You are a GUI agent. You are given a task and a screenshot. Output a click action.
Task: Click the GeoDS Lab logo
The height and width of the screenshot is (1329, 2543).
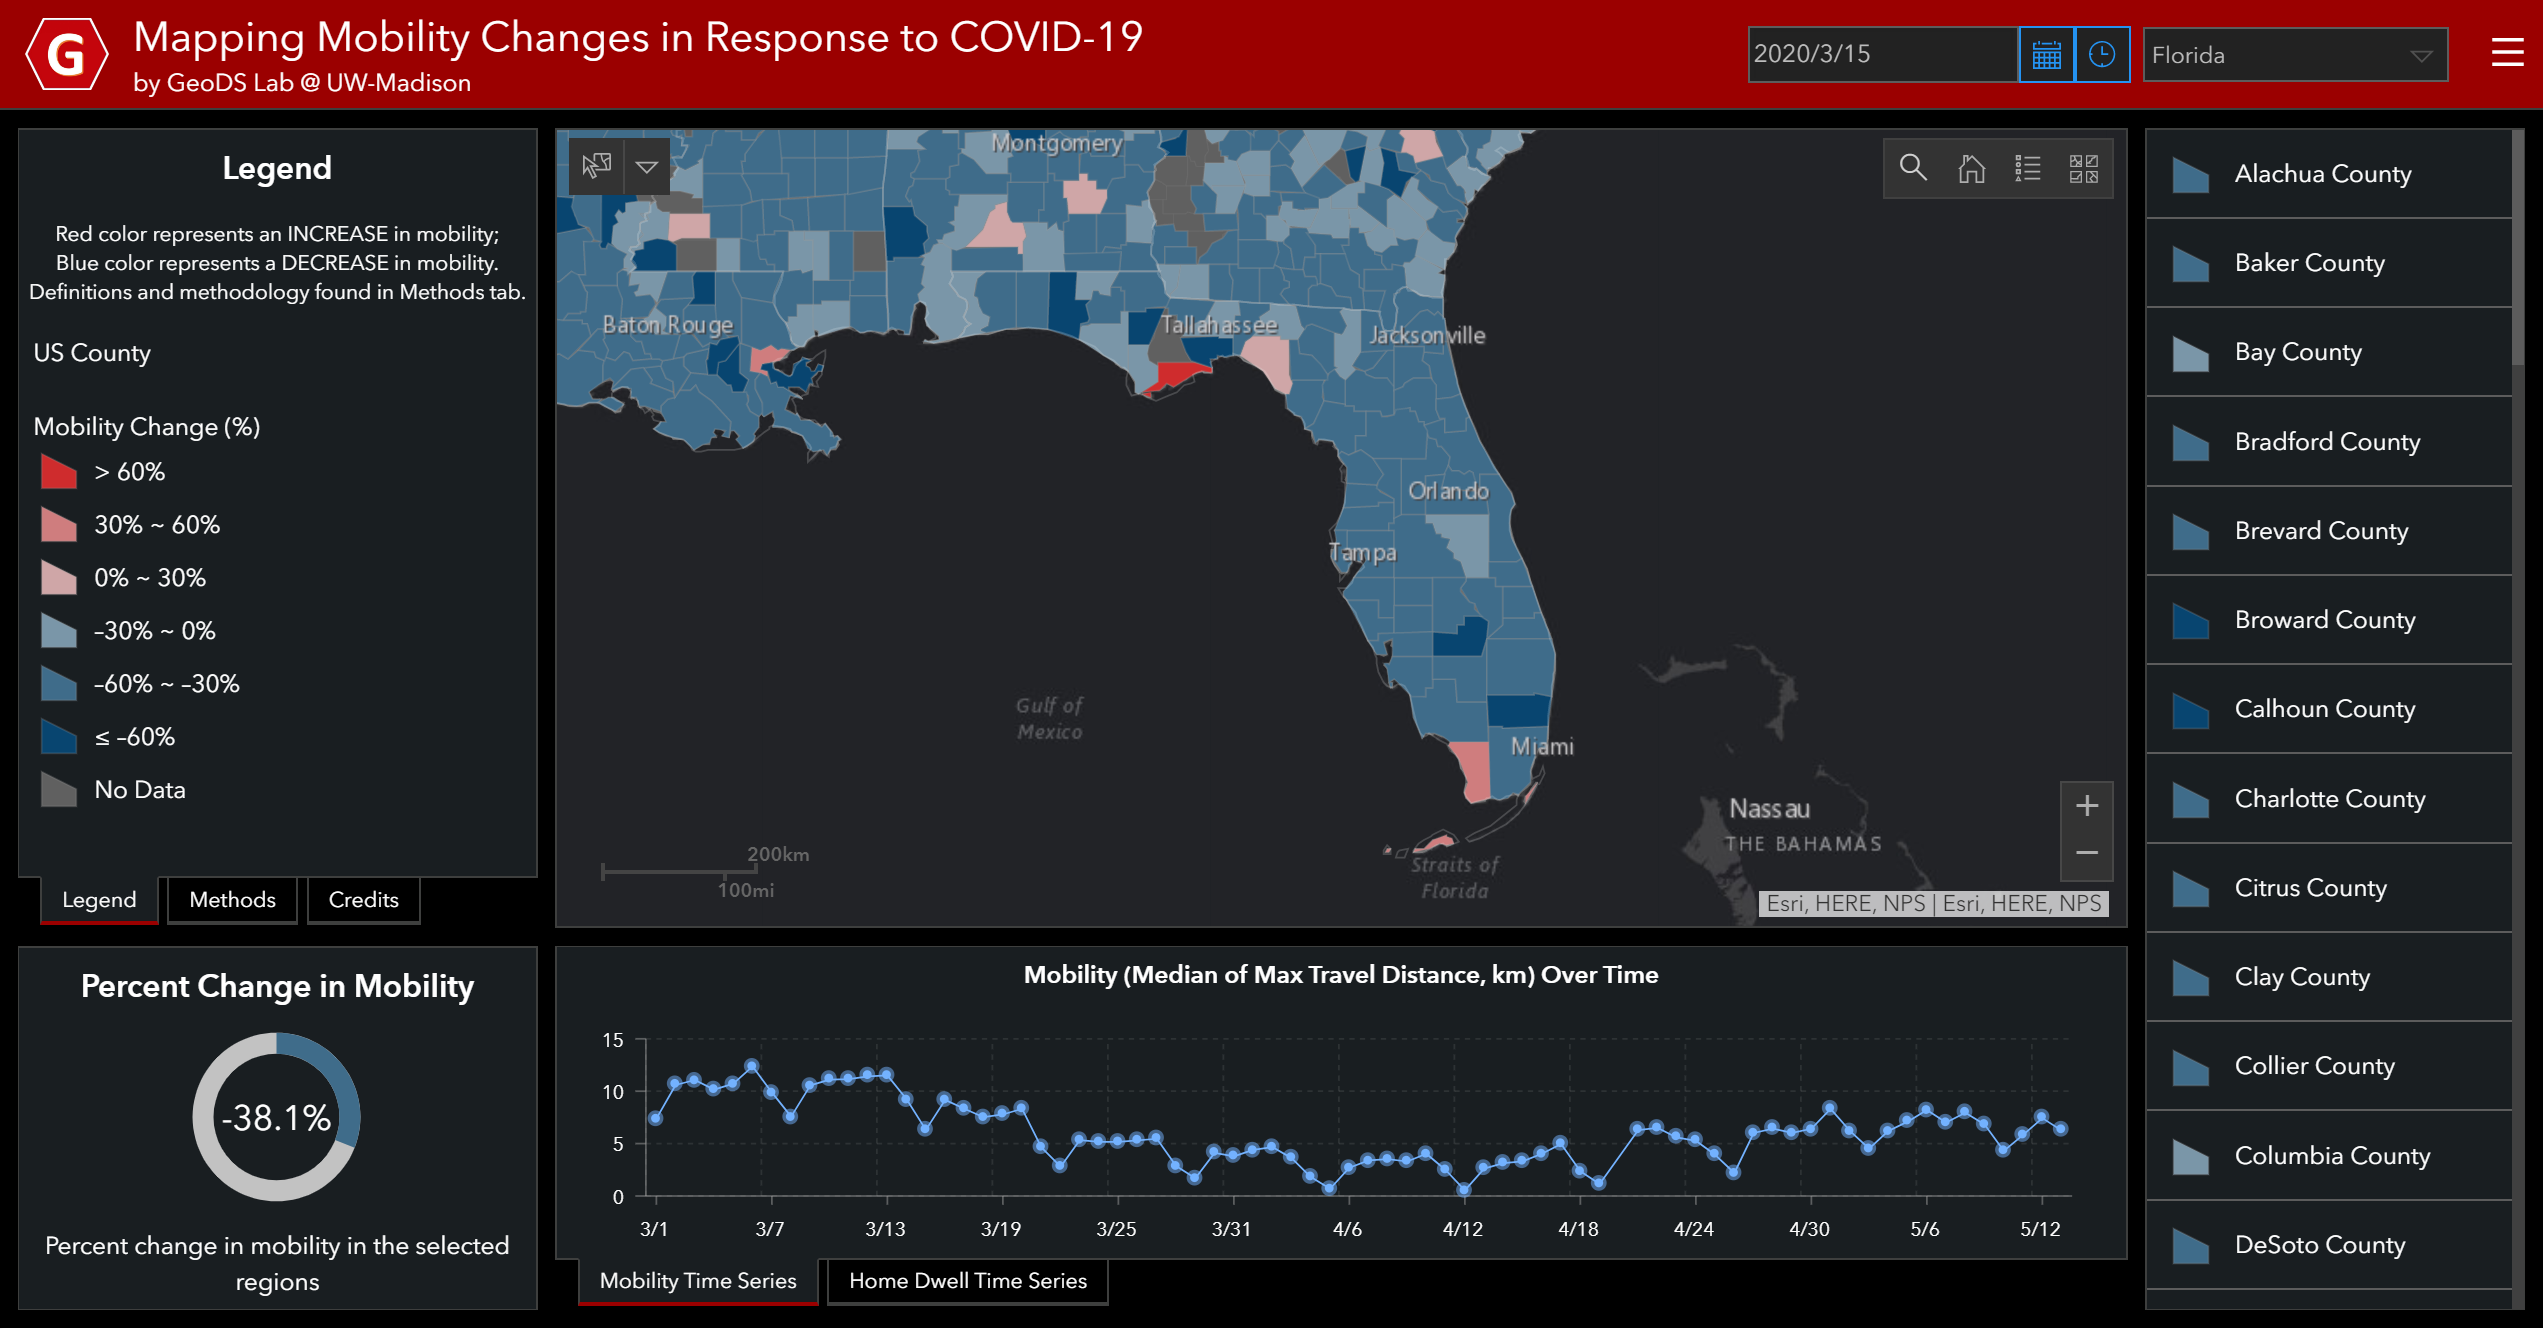(x=66, y=54)
